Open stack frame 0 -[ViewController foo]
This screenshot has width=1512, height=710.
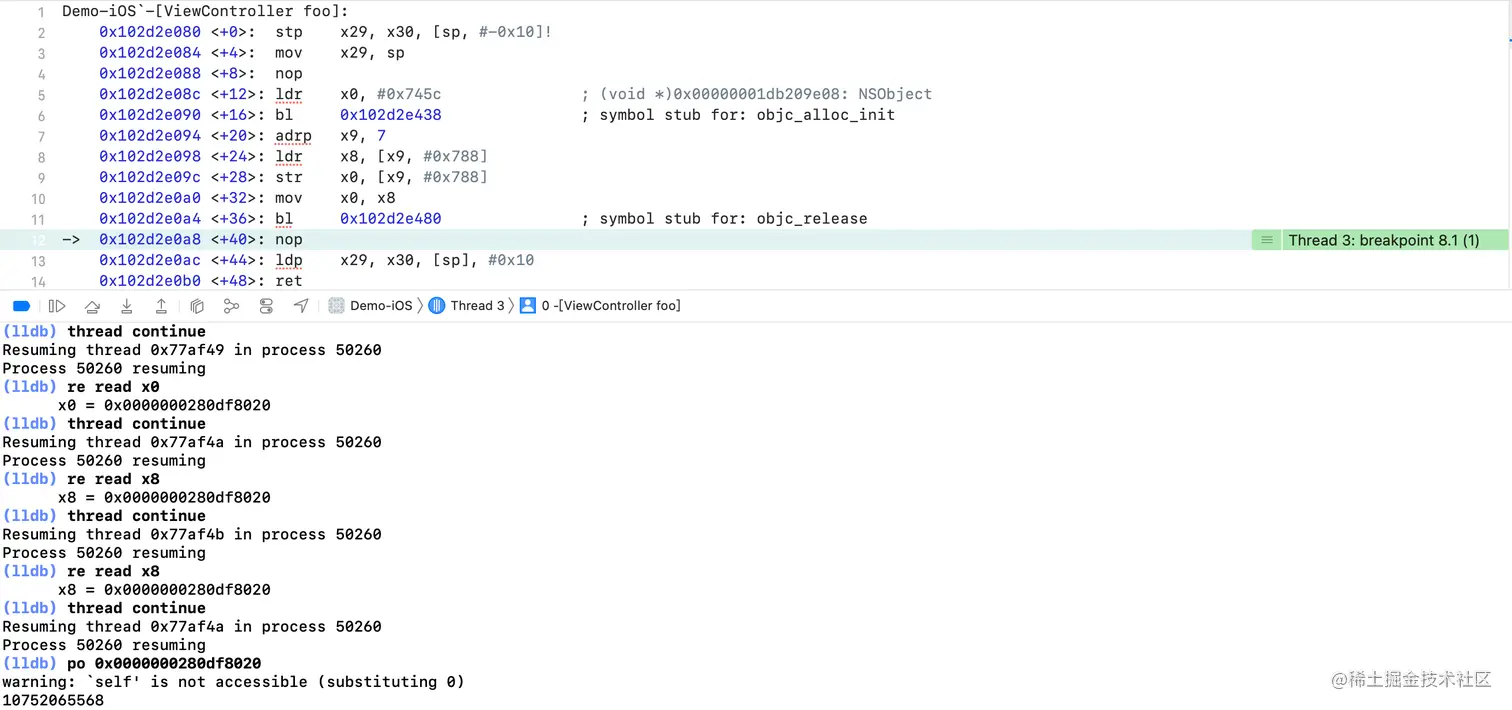(600, 306)
